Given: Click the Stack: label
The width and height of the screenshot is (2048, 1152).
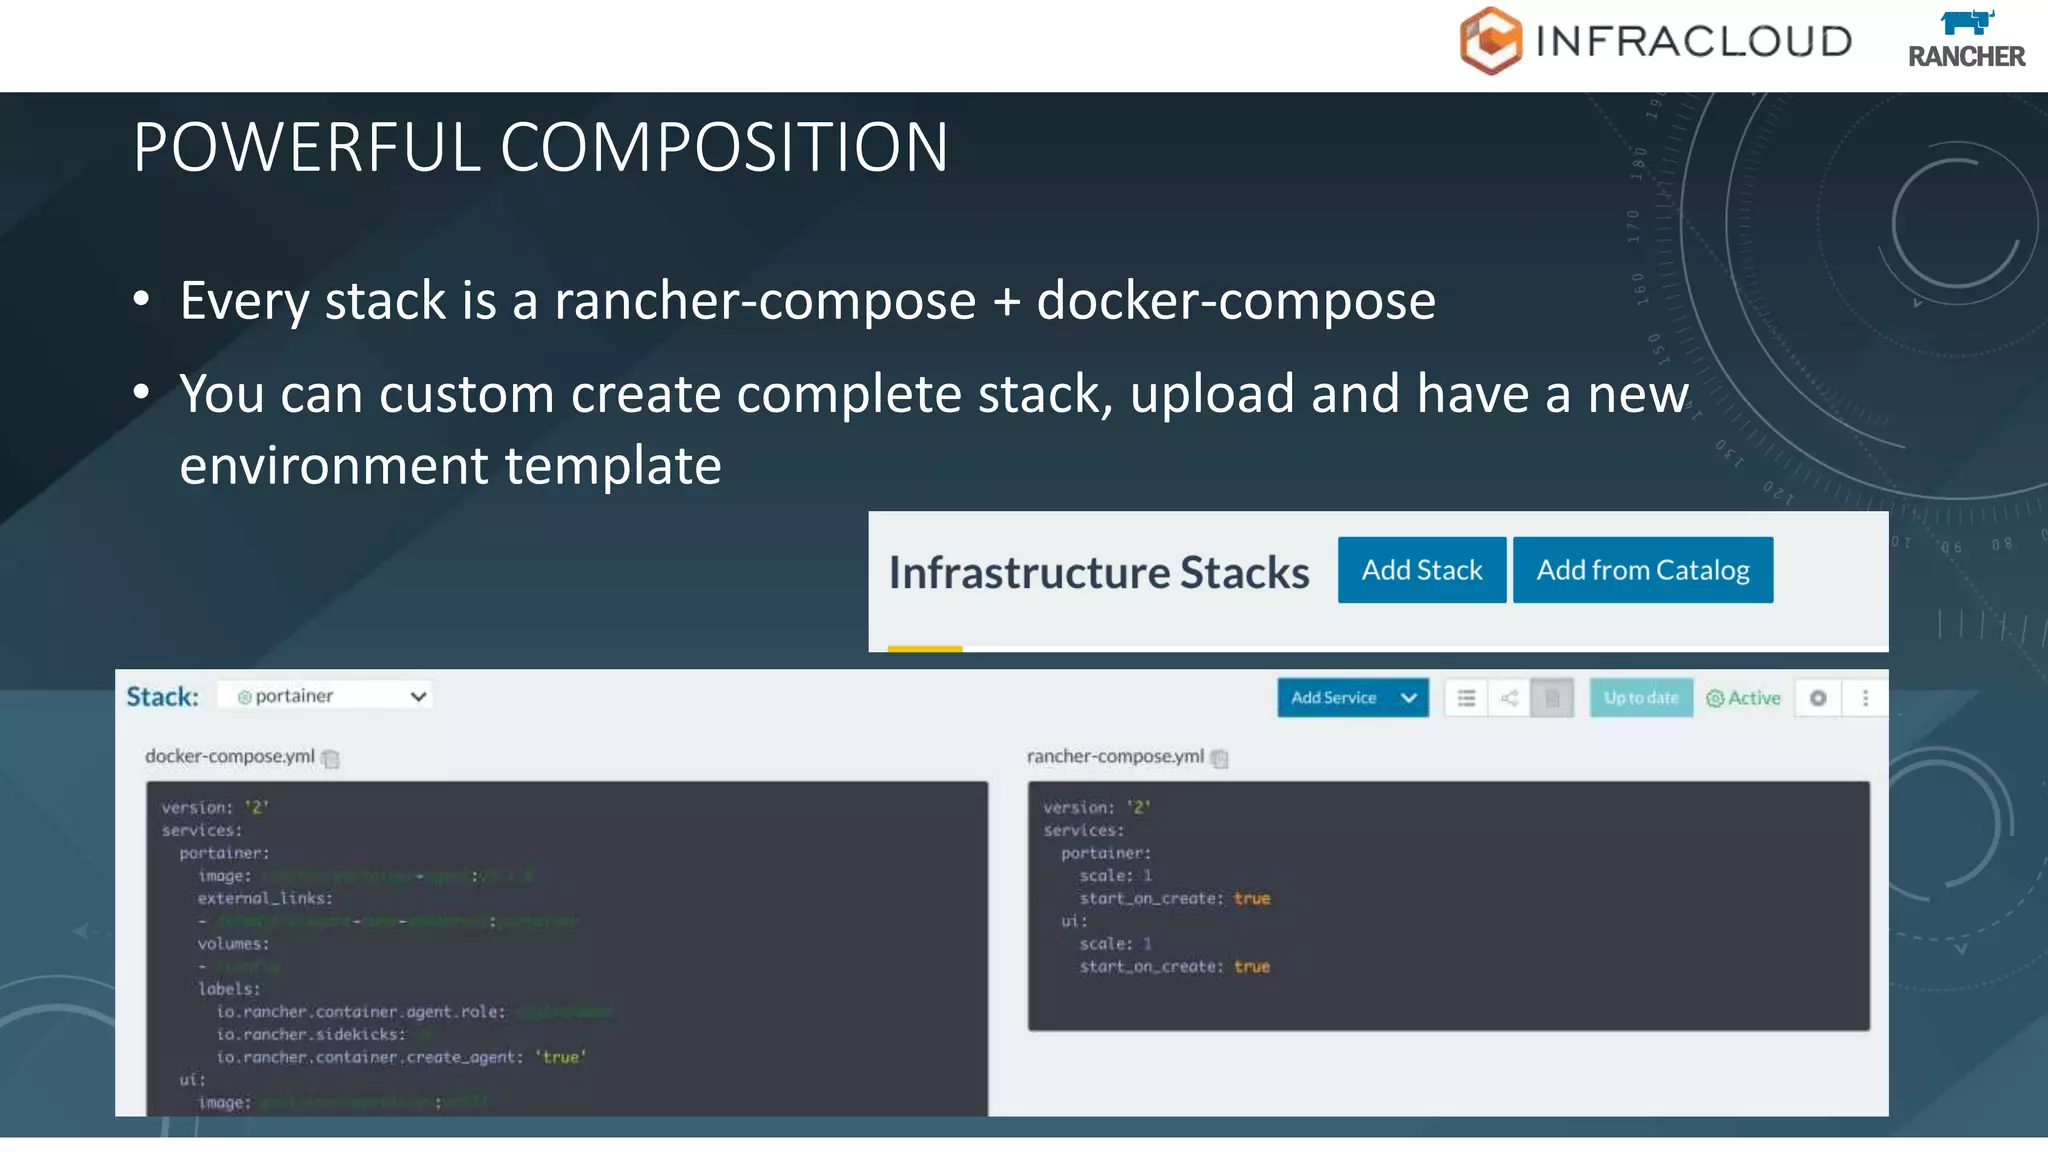Looking at the screenshot, I should pos(162,697).
